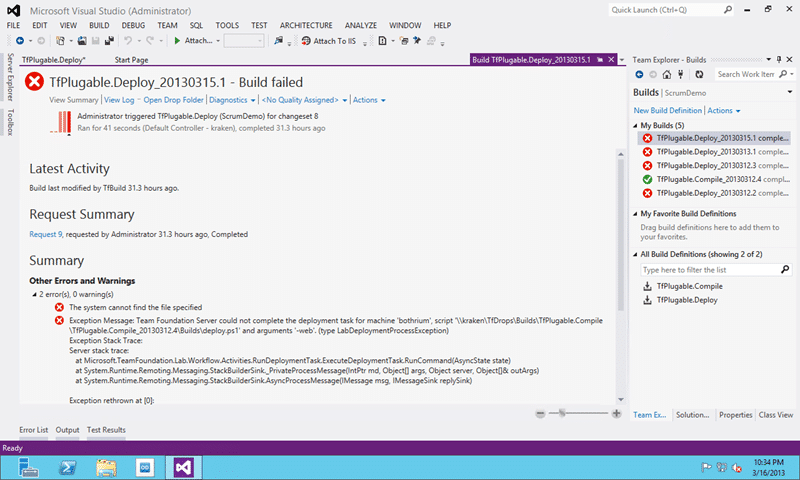Click the Action Center flag tray icon
Screen dimensions: 800x480
[707, 467]
